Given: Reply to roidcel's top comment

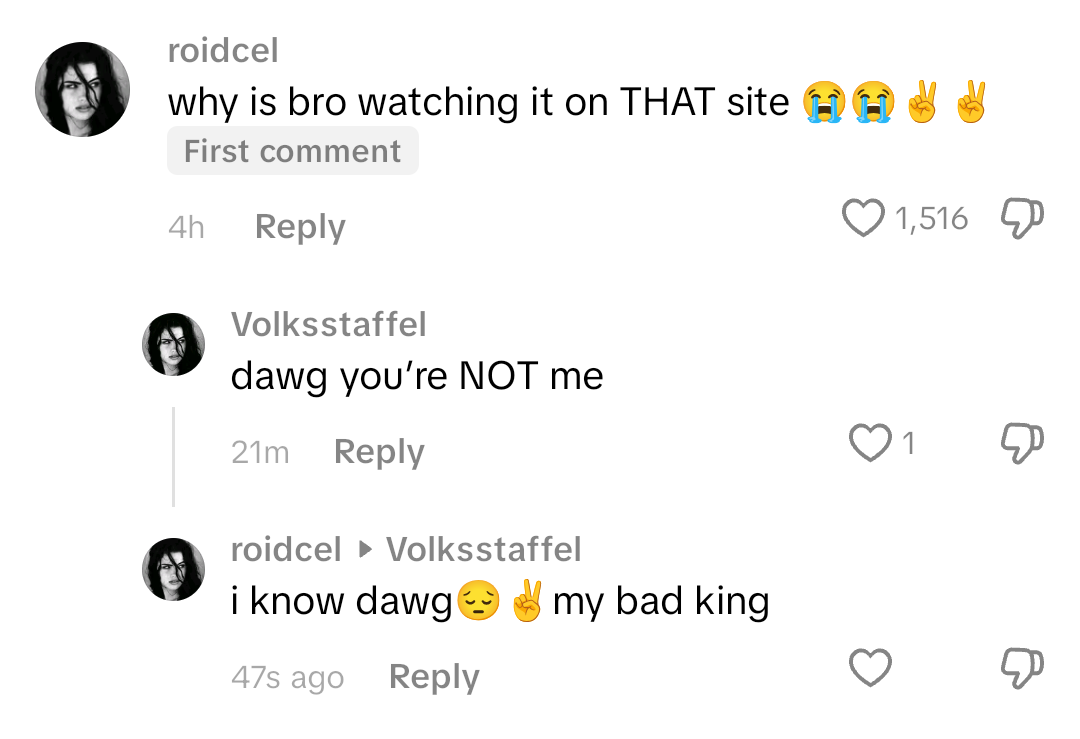Looking at the screenshot, I should pos(300,227).
